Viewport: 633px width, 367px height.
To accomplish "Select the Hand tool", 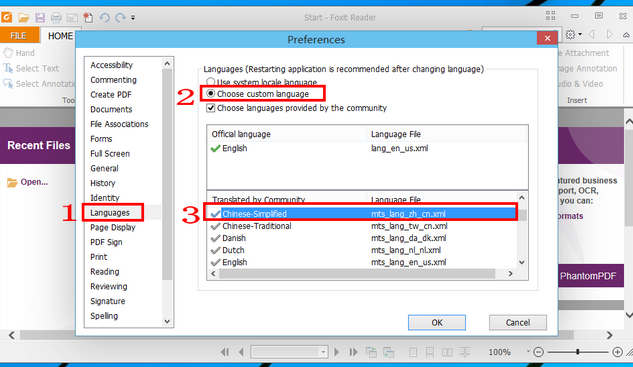I will click(19, 53).
